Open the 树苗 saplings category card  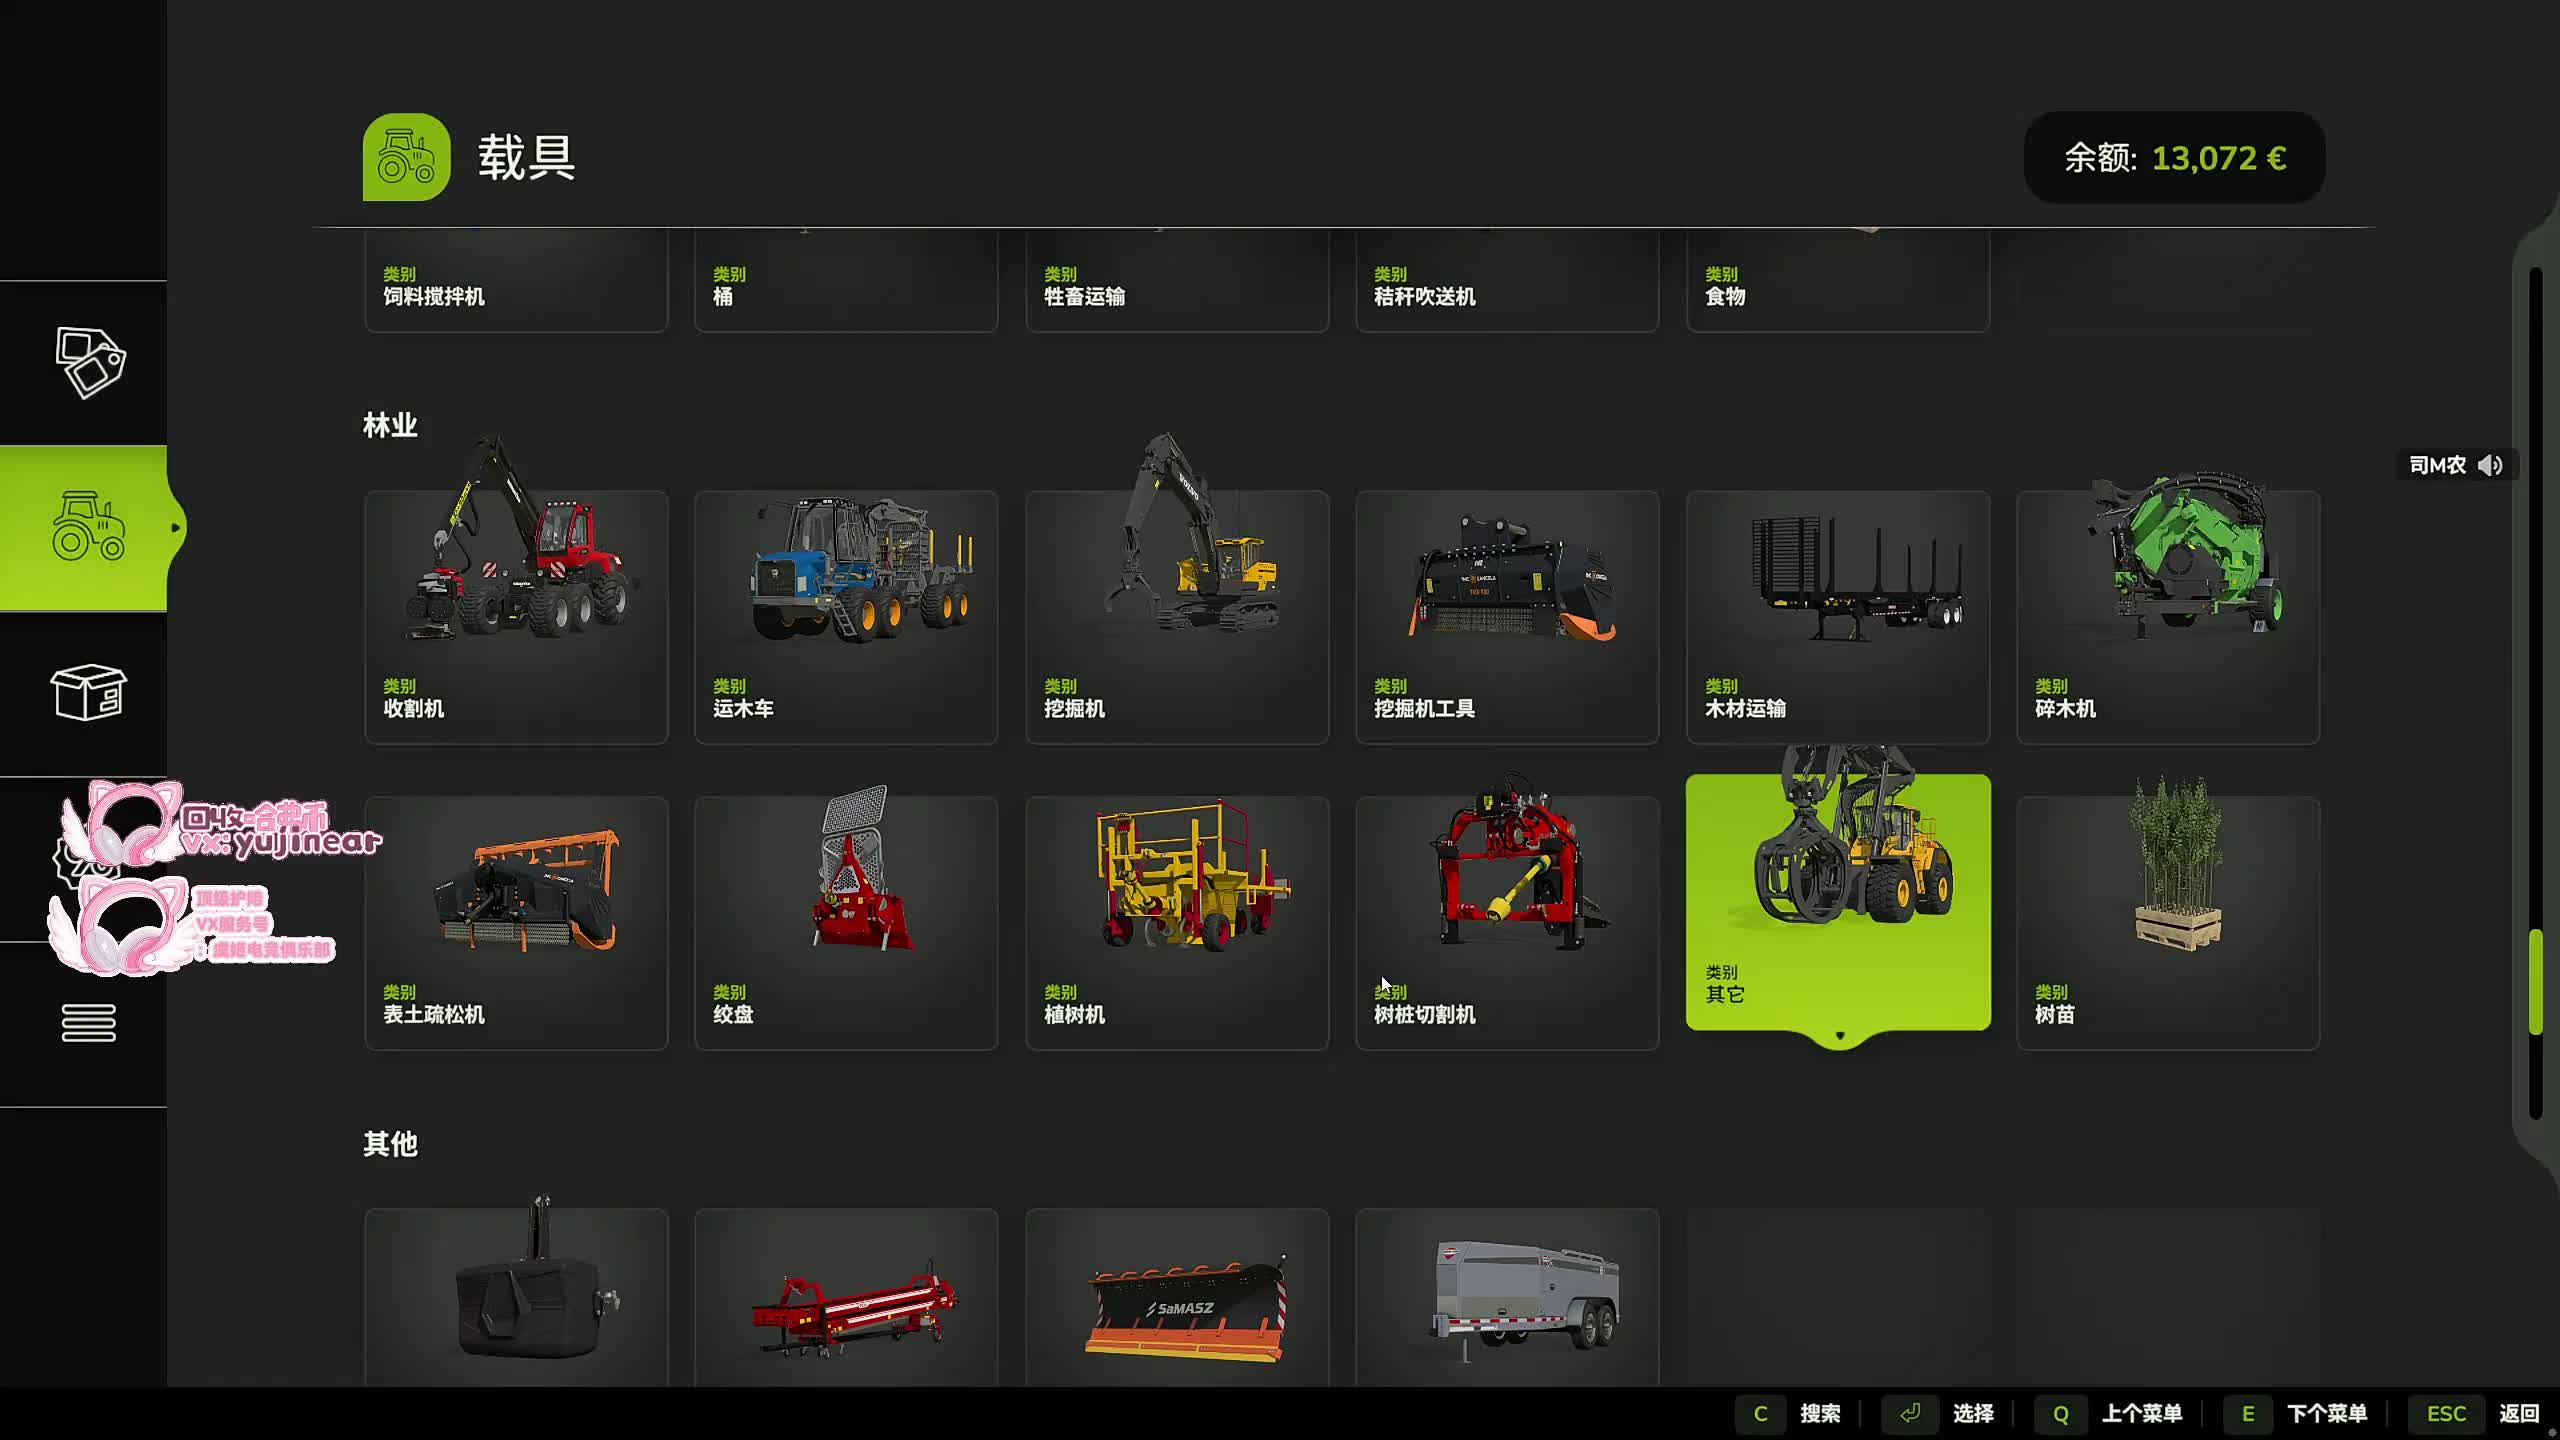tap(2168, 923)
